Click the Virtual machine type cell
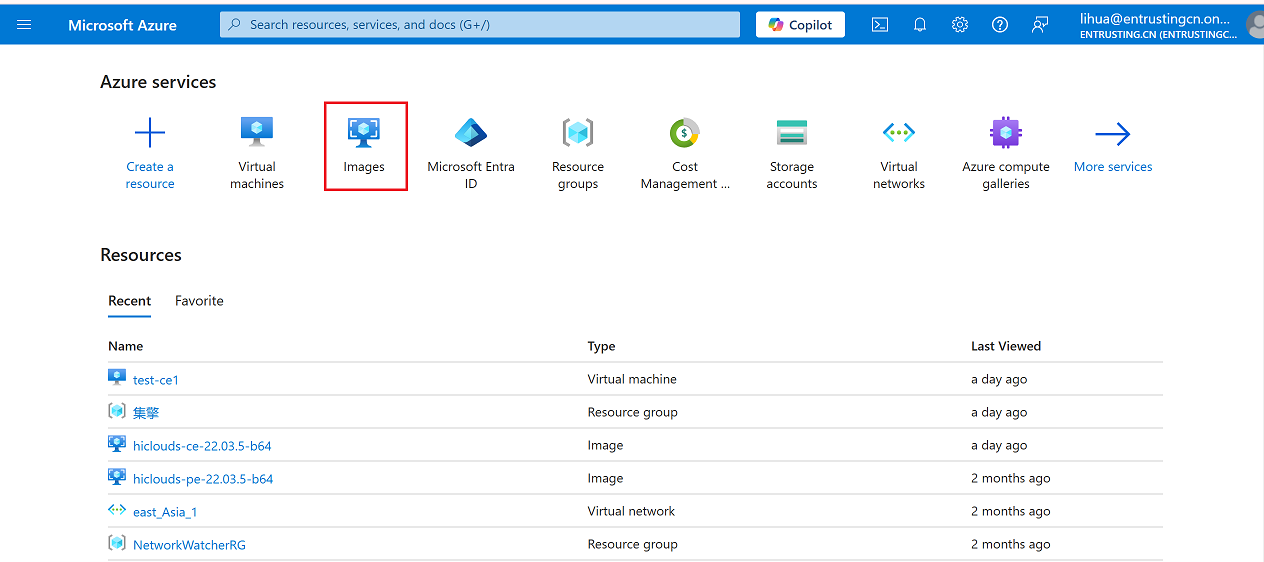The height and width of the screenshot is (562, 1264). 632,379
